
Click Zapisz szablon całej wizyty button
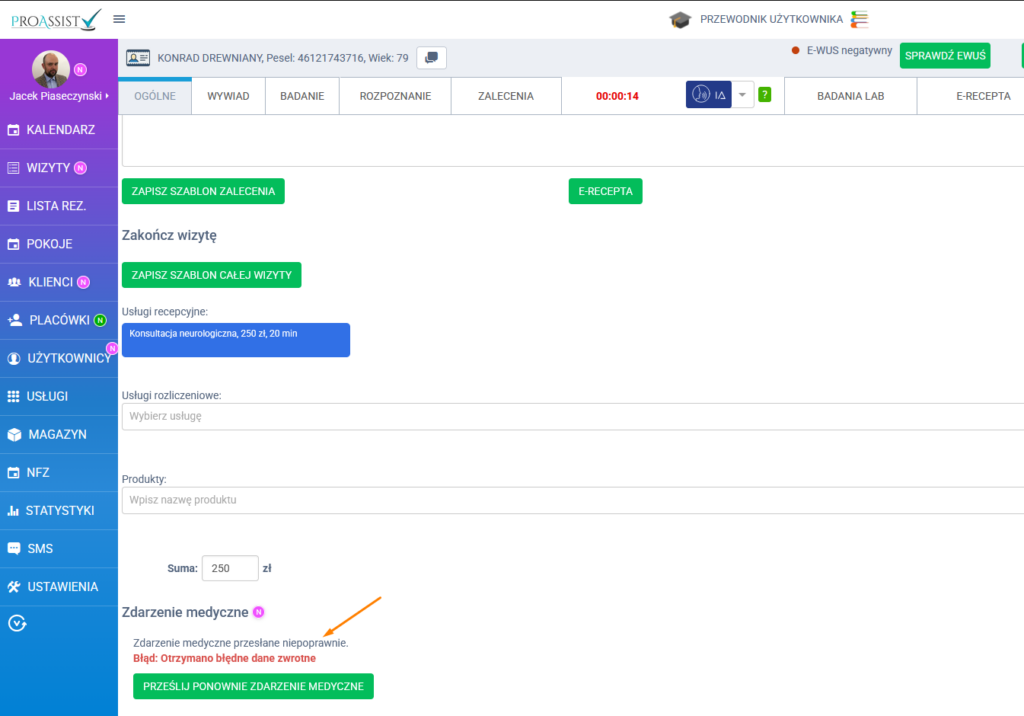[x=211, y=275]
